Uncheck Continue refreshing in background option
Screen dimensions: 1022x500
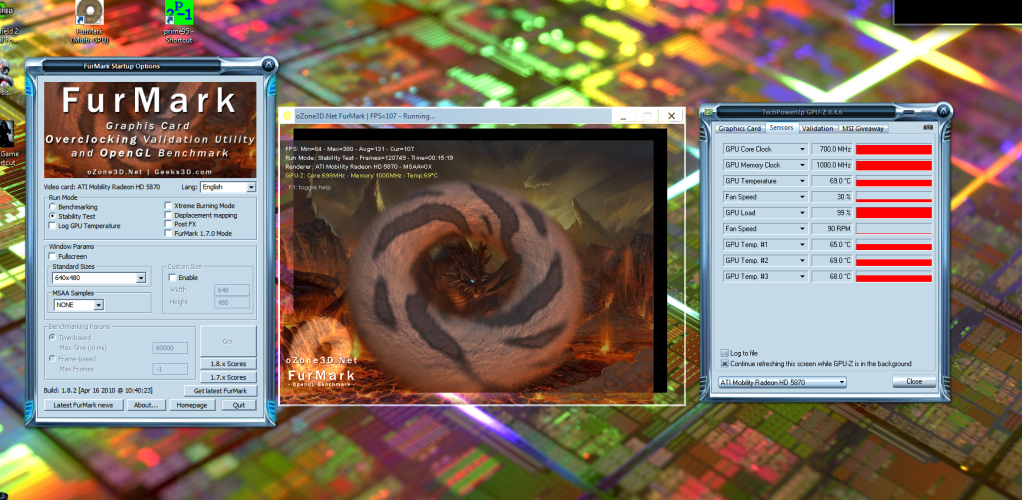pos(725,364)
